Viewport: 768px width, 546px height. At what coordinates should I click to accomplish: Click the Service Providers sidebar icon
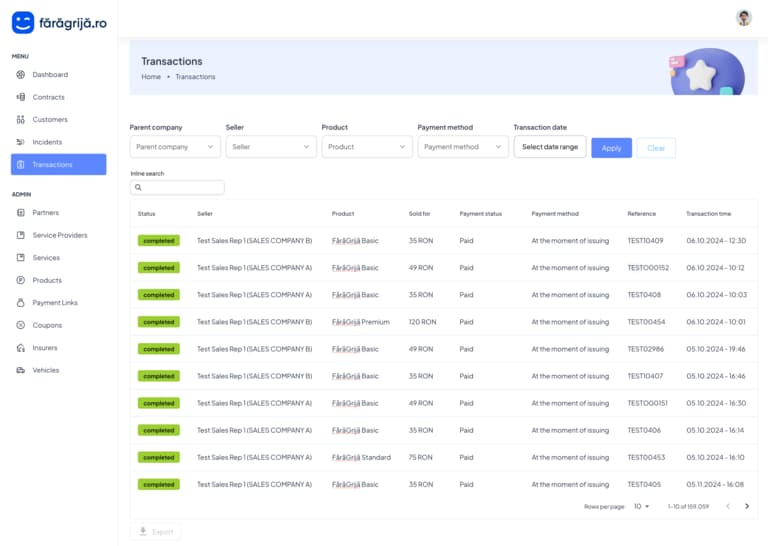tap(21, 235)
